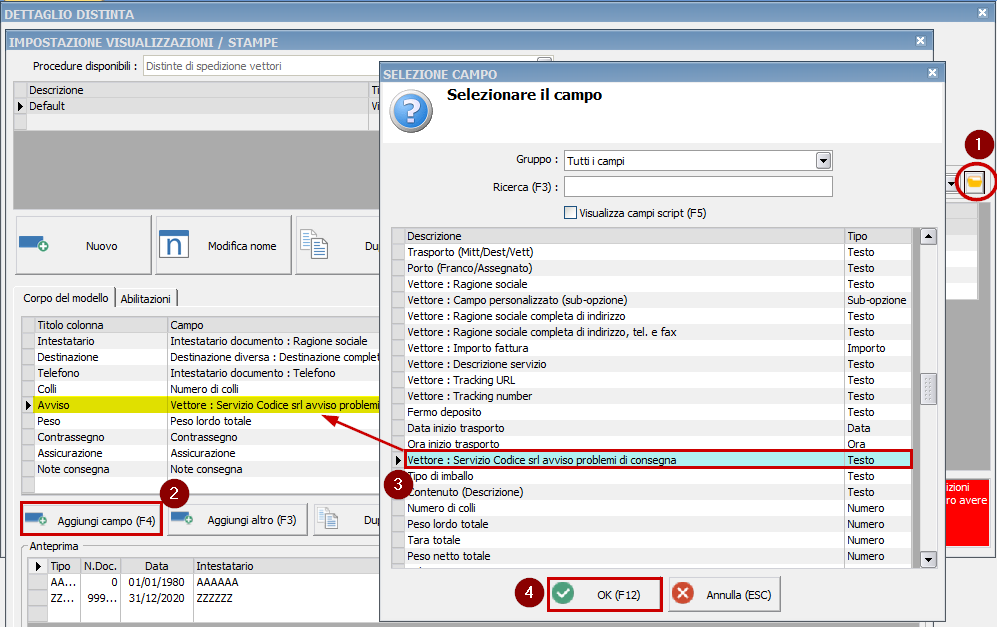The height and width of the screenshot is (627, 997).
Task: Click the Modifica nome 'n' icon
Action: pyautogui.click(x=174, y=244)
